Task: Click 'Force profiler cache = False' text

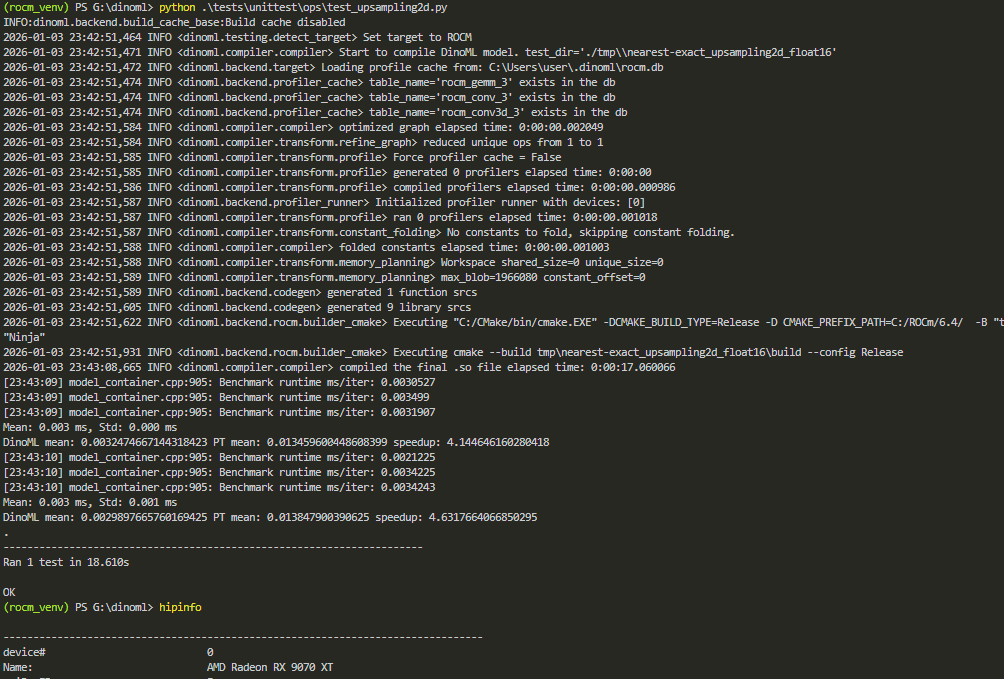Action: point(477,158)
